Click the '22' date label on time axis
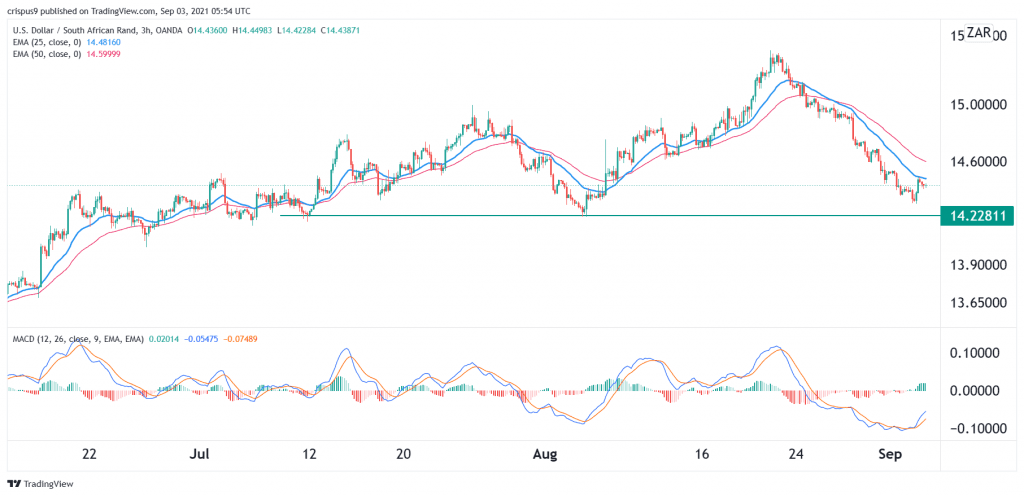The width and height of the screenshot is (1024, 496). pyautogui.click(x=90, y=454)
